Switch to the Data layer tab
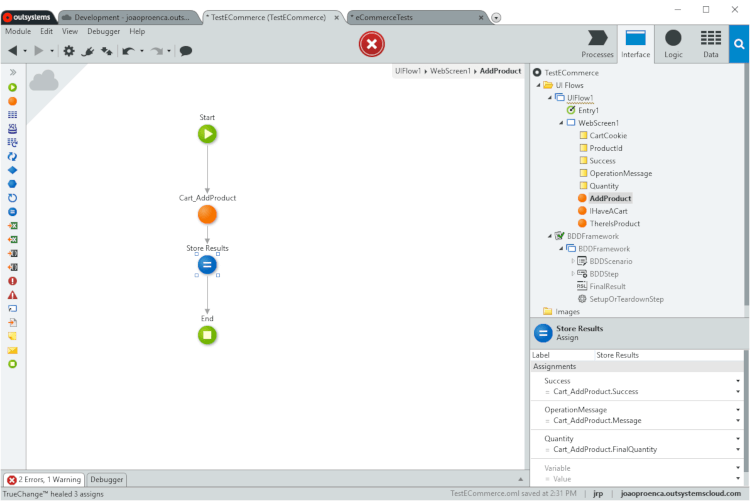 pyautogui.click(x=711, y=44)
